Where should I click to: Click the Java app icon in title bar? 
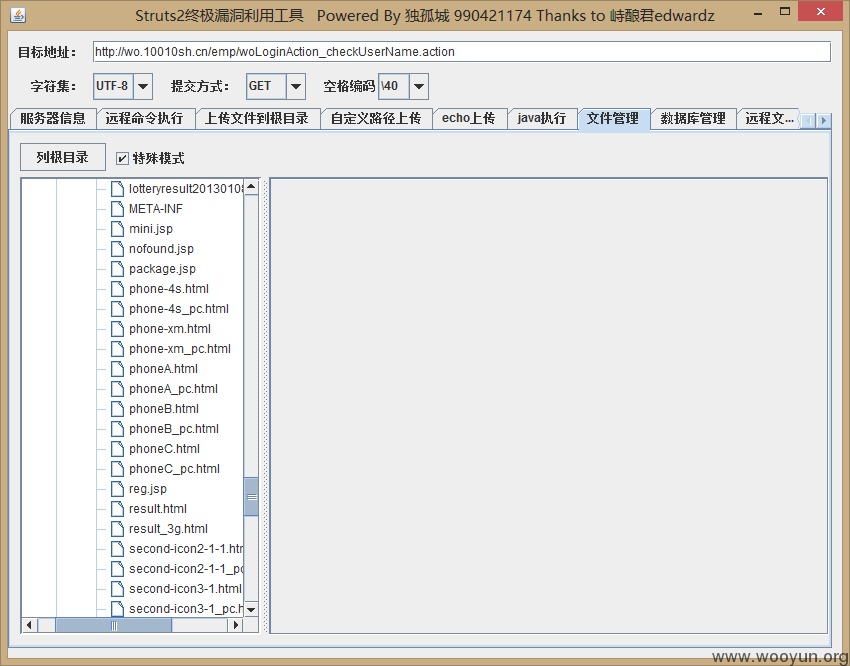(18, 15)
